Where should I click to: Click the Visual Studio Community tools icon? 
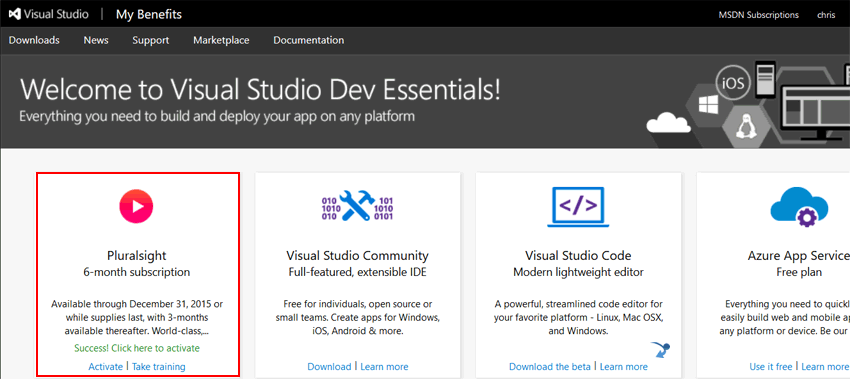coord(357,206)
